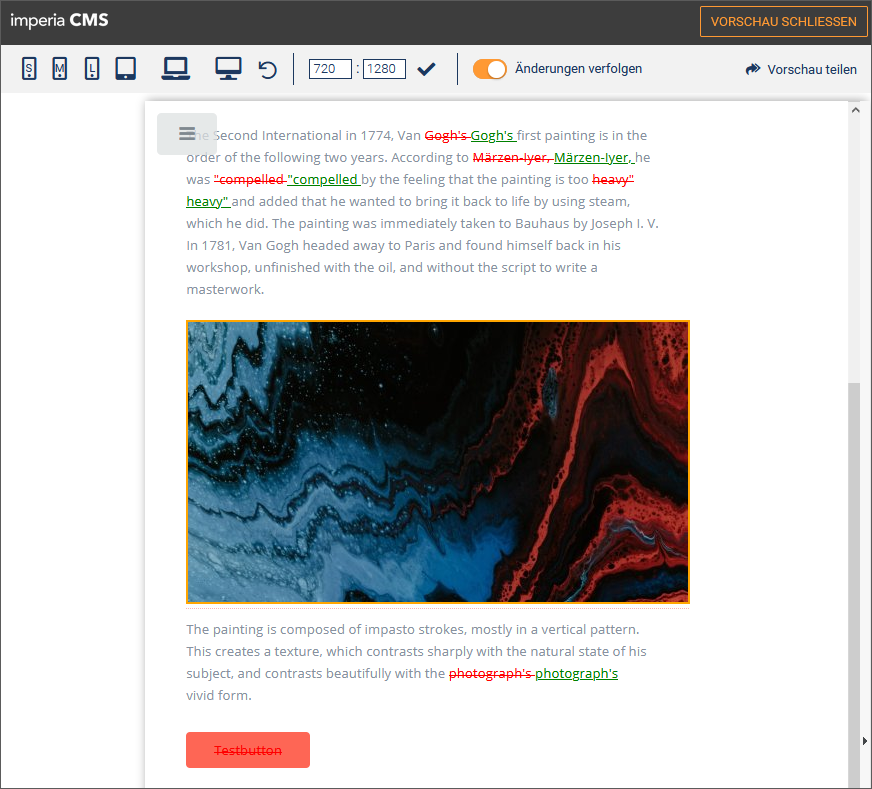Select the highlighted abstract painting image
Screen dimensions: 872x789
click(438, 462)
